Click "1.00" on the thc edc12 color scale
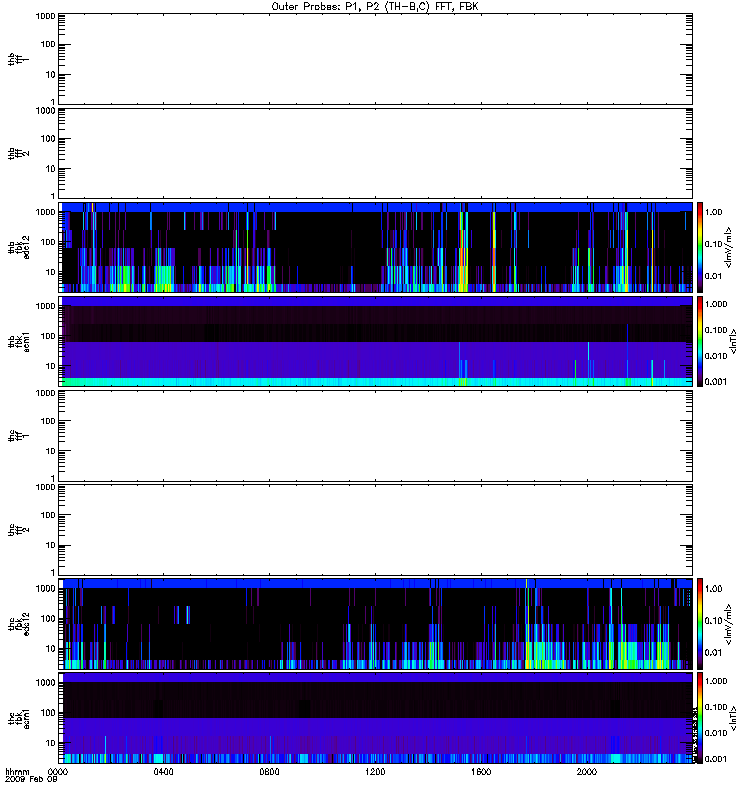This screenshot has width=750, height=800. point(713,589)
